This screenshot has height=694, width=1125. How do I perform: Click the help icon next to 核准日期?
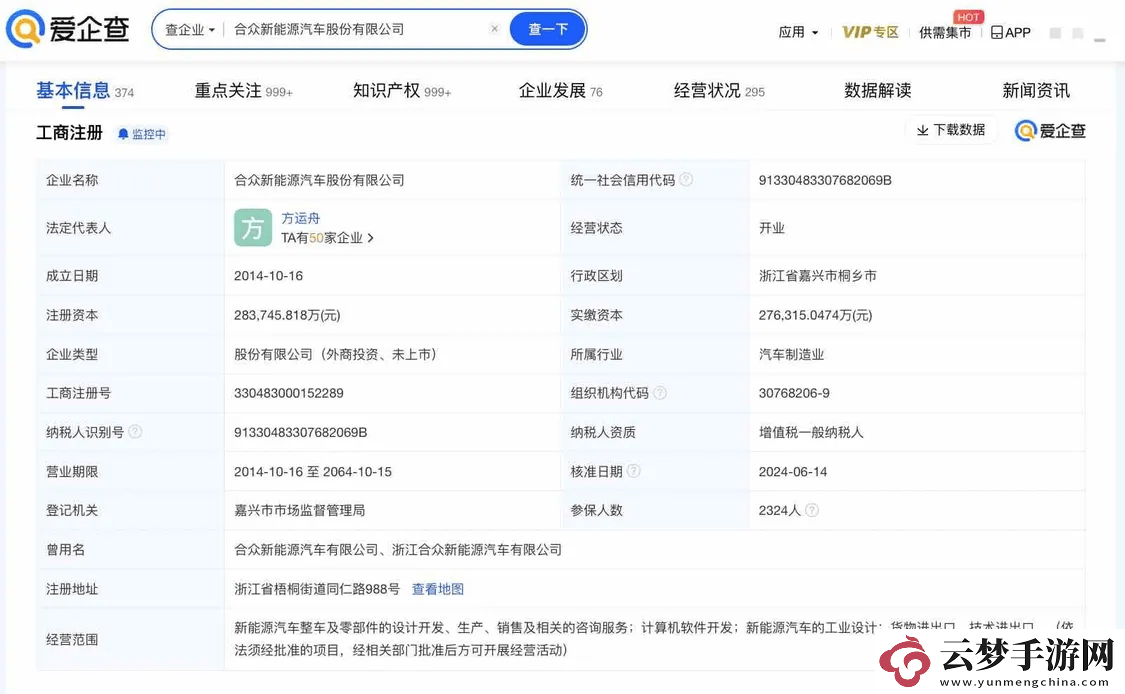tap(634, 471)
